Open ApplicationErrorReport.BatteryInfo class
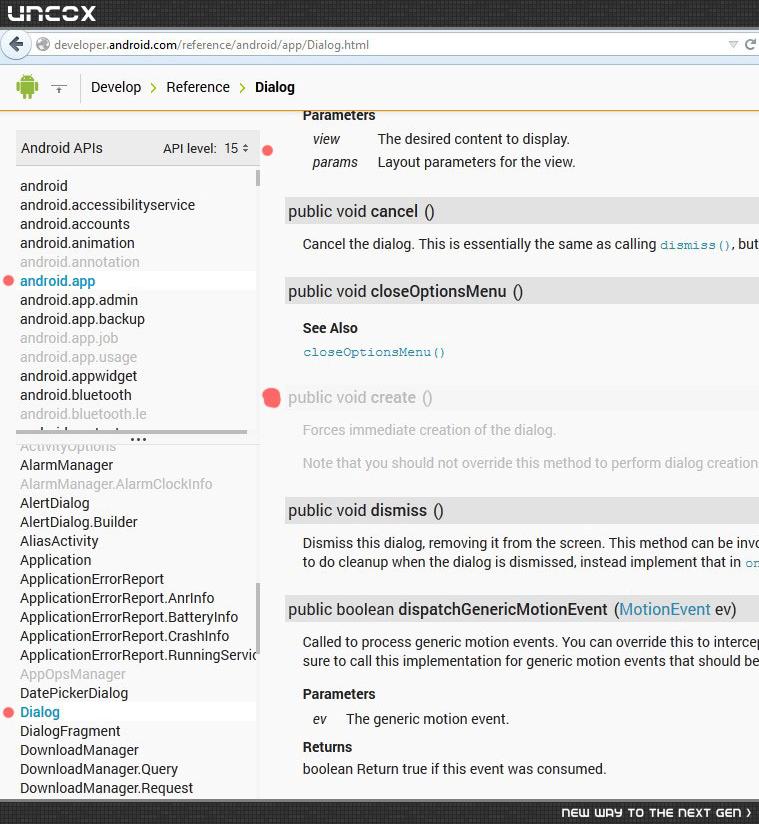The width and height of the screenshot is (759, 824). [129, 617]
